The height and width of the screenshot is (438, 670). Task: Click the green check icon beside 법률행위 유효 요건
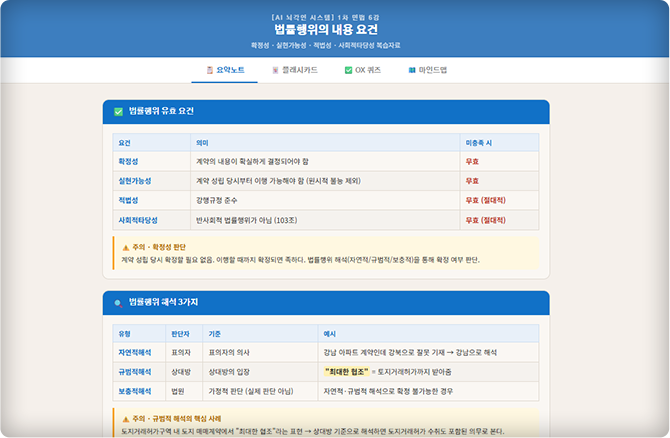118,112
